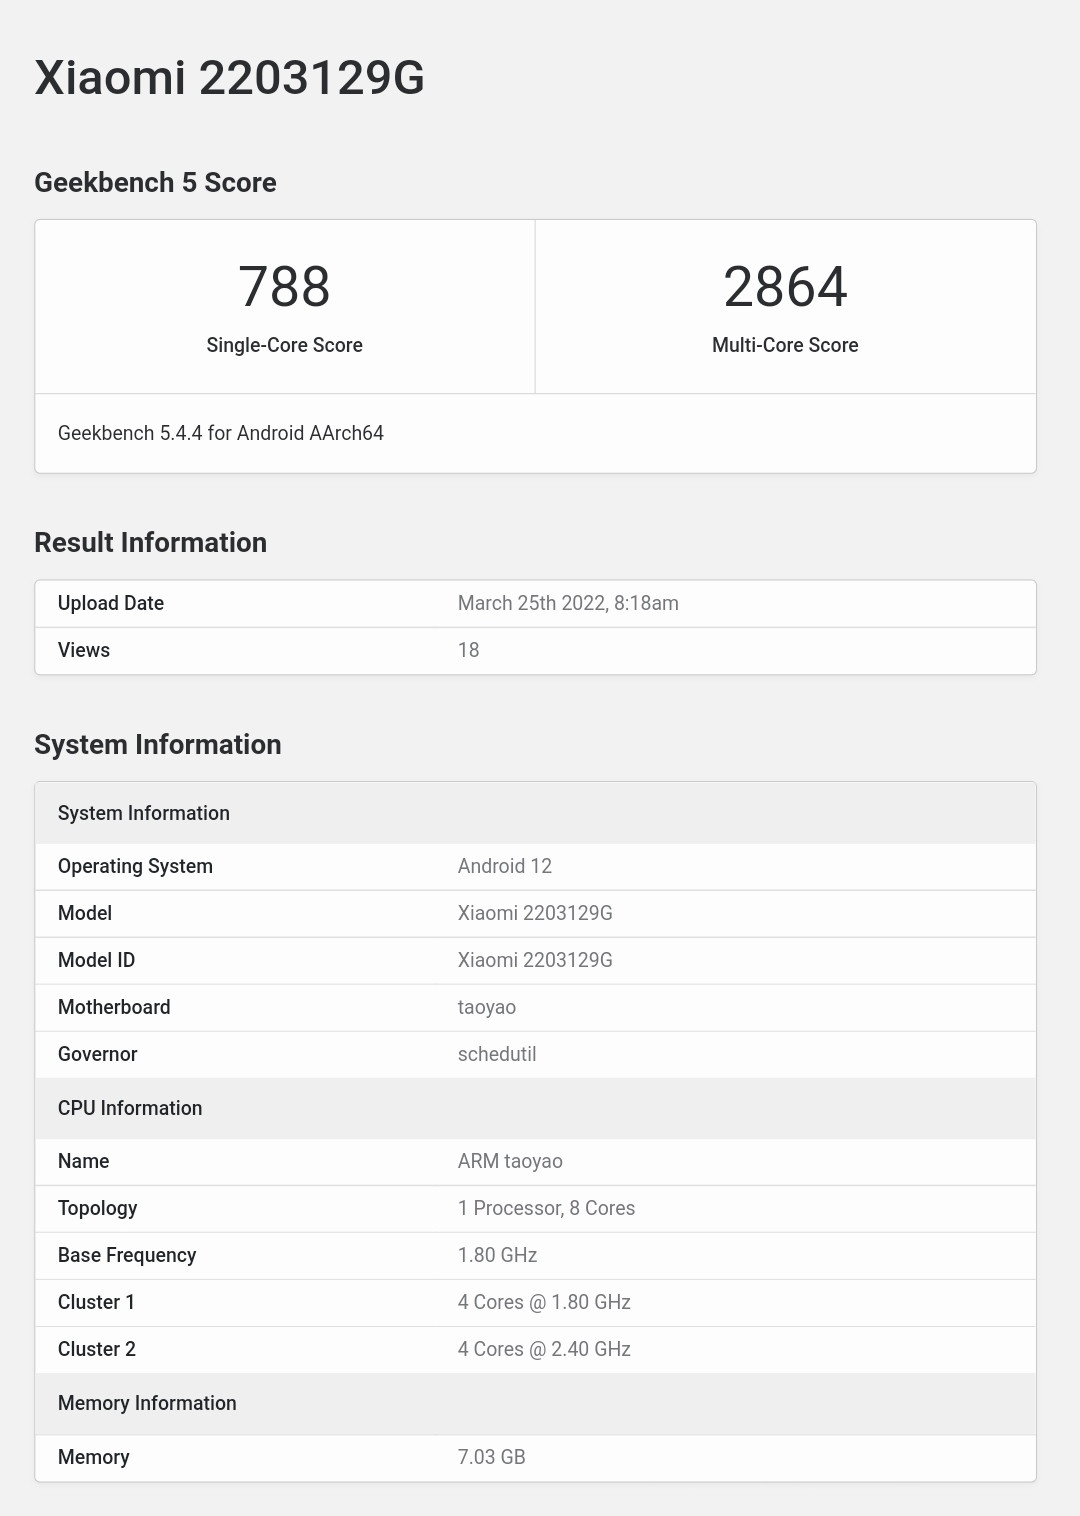Click the Memory Information table header
Screen dimensions: 1080x1516
pos(536,1403)
